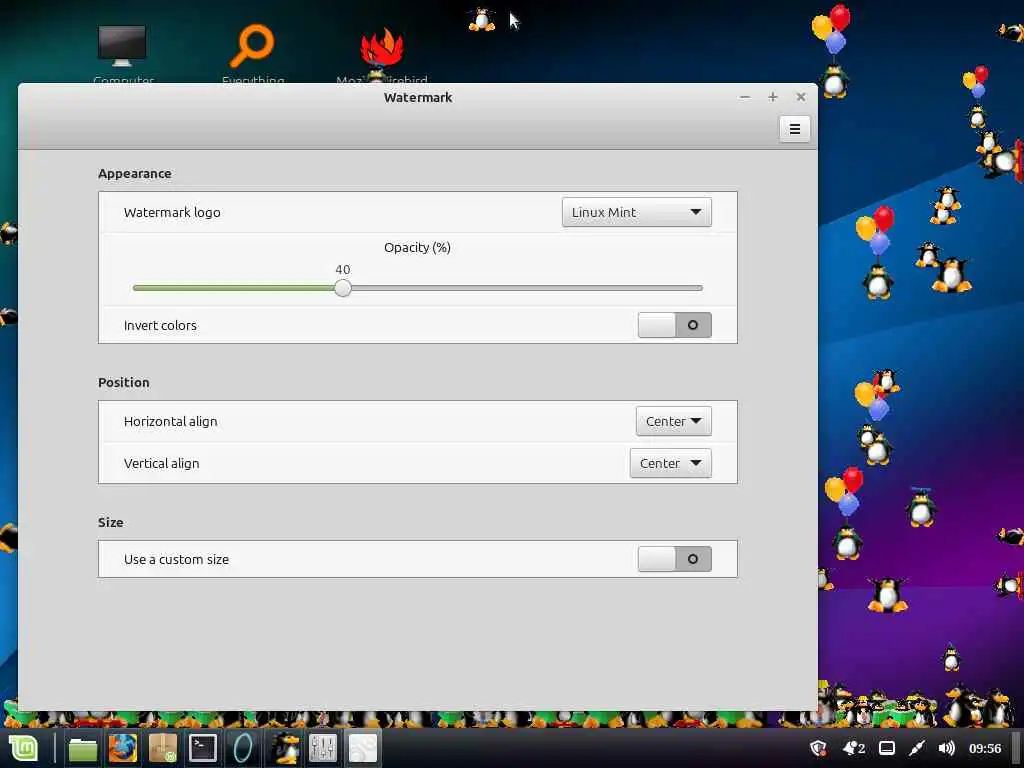Click the Position section heading
Viewport: 1024px width, 768px height.
click(123, 383)
